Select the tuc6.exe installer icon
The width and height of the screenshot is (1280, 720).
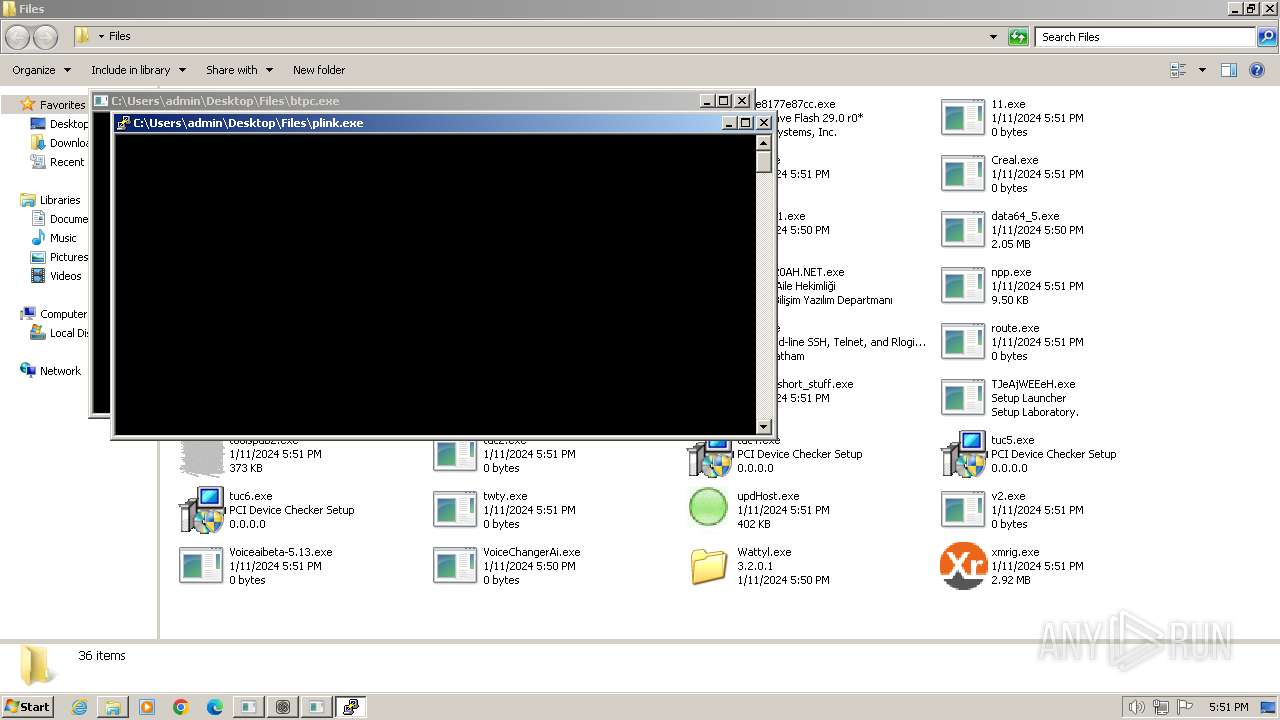click(x=201, y=510)
